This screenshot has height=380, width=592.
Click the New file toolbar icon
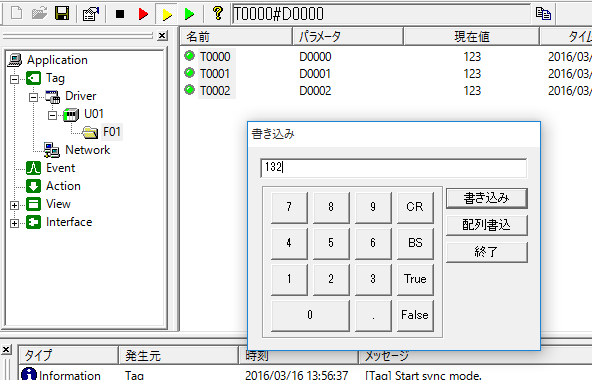[16, 14]
